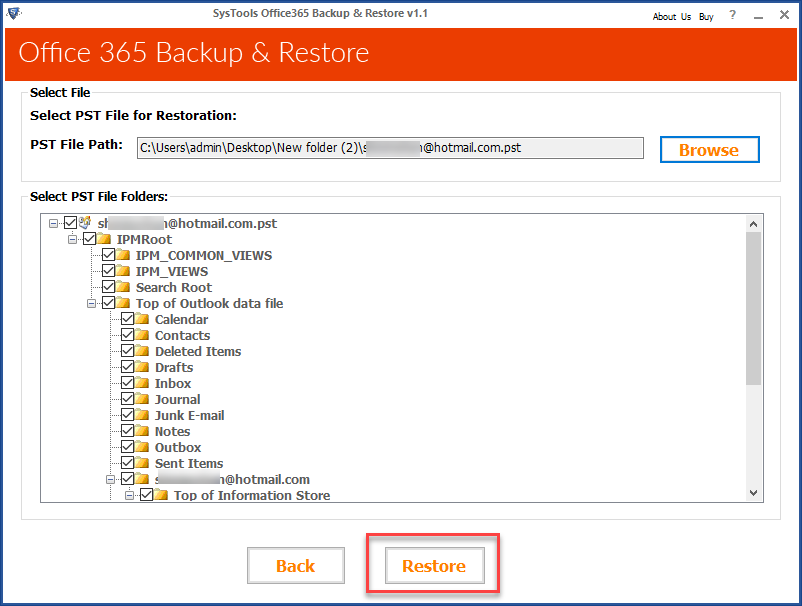The height and width of the screenshot is (606, 802).
Task: Click the folder icon beside IPM_COMMON_VIEWS
Action: point(123,255)
